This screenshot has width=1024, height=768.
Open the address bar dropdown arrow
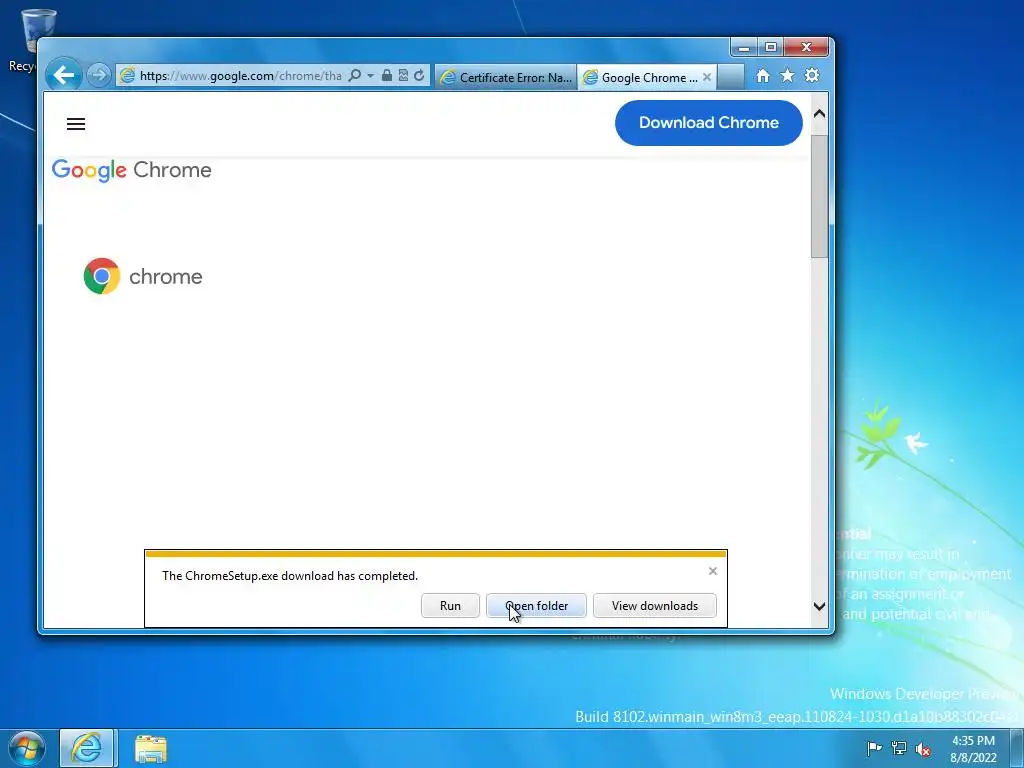[x=370, y=76]
